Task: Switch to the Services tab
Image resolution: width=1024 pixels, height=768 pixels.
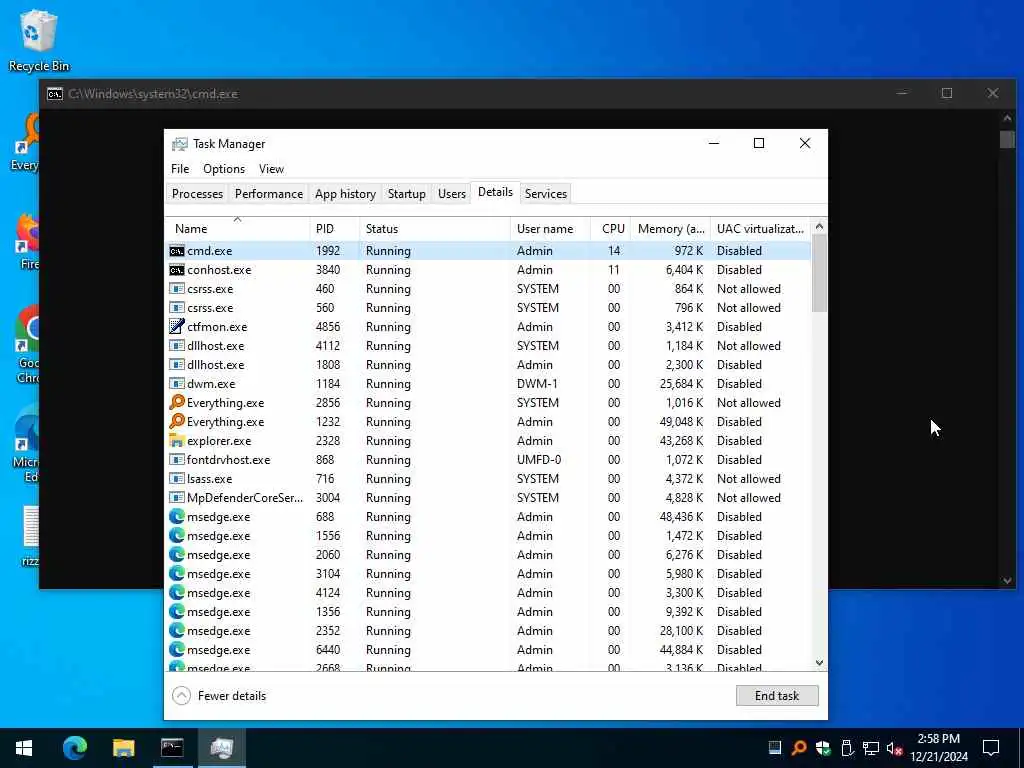Action: tap(545, 194)
